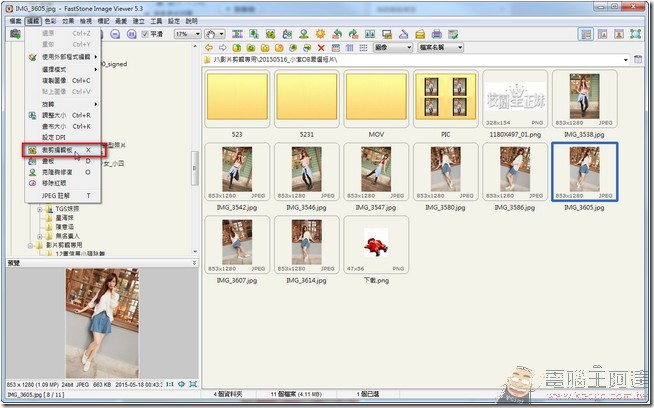Choose 調整大小 Ctrl+R menu entry

click(63, 115)
